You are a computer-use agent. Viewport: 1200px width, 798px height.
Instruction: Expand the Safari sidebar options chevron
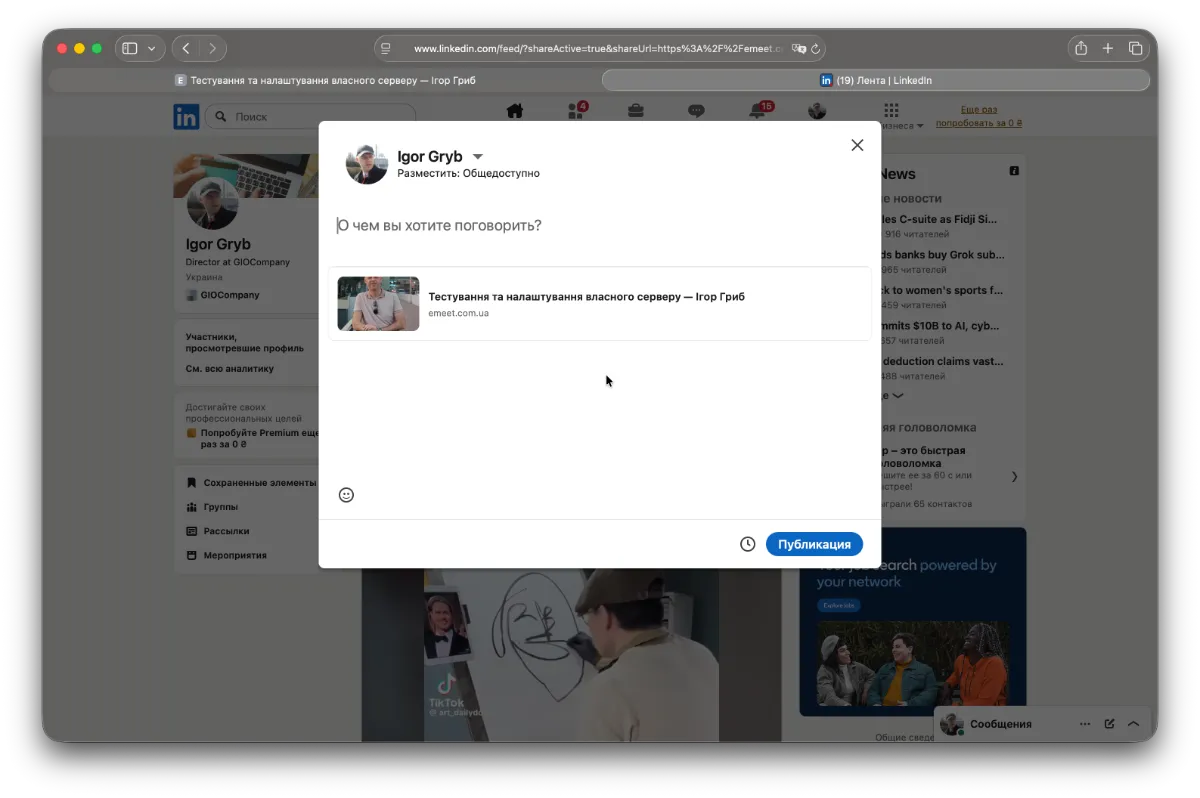point(151,48)
